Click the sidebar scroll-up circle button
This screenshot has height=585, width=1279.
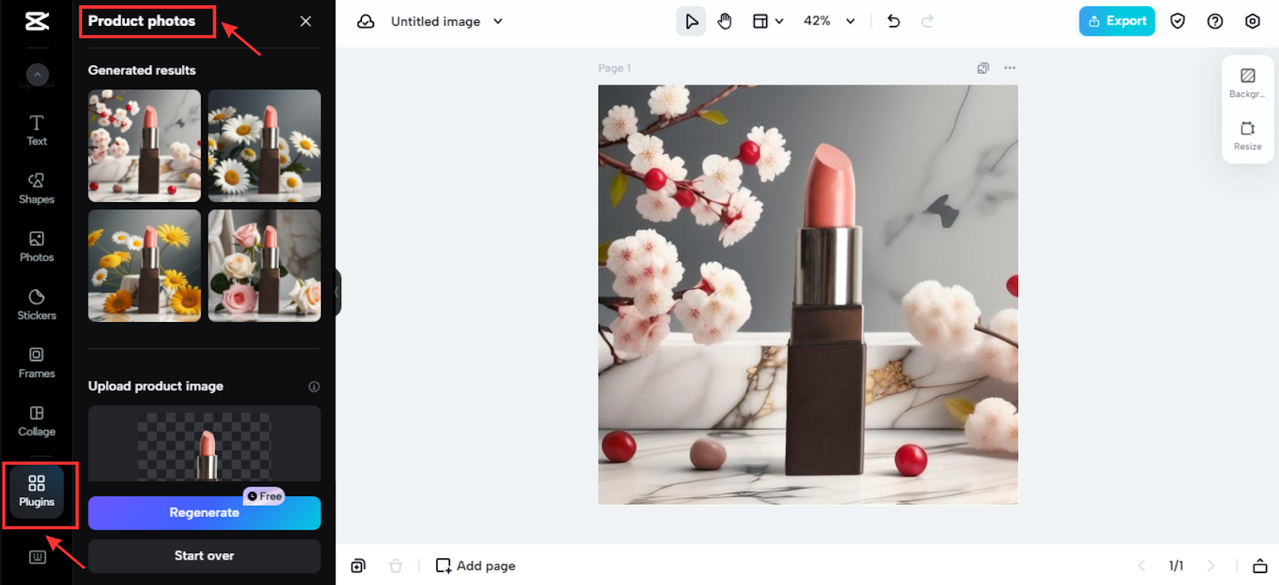coord(37,75)
